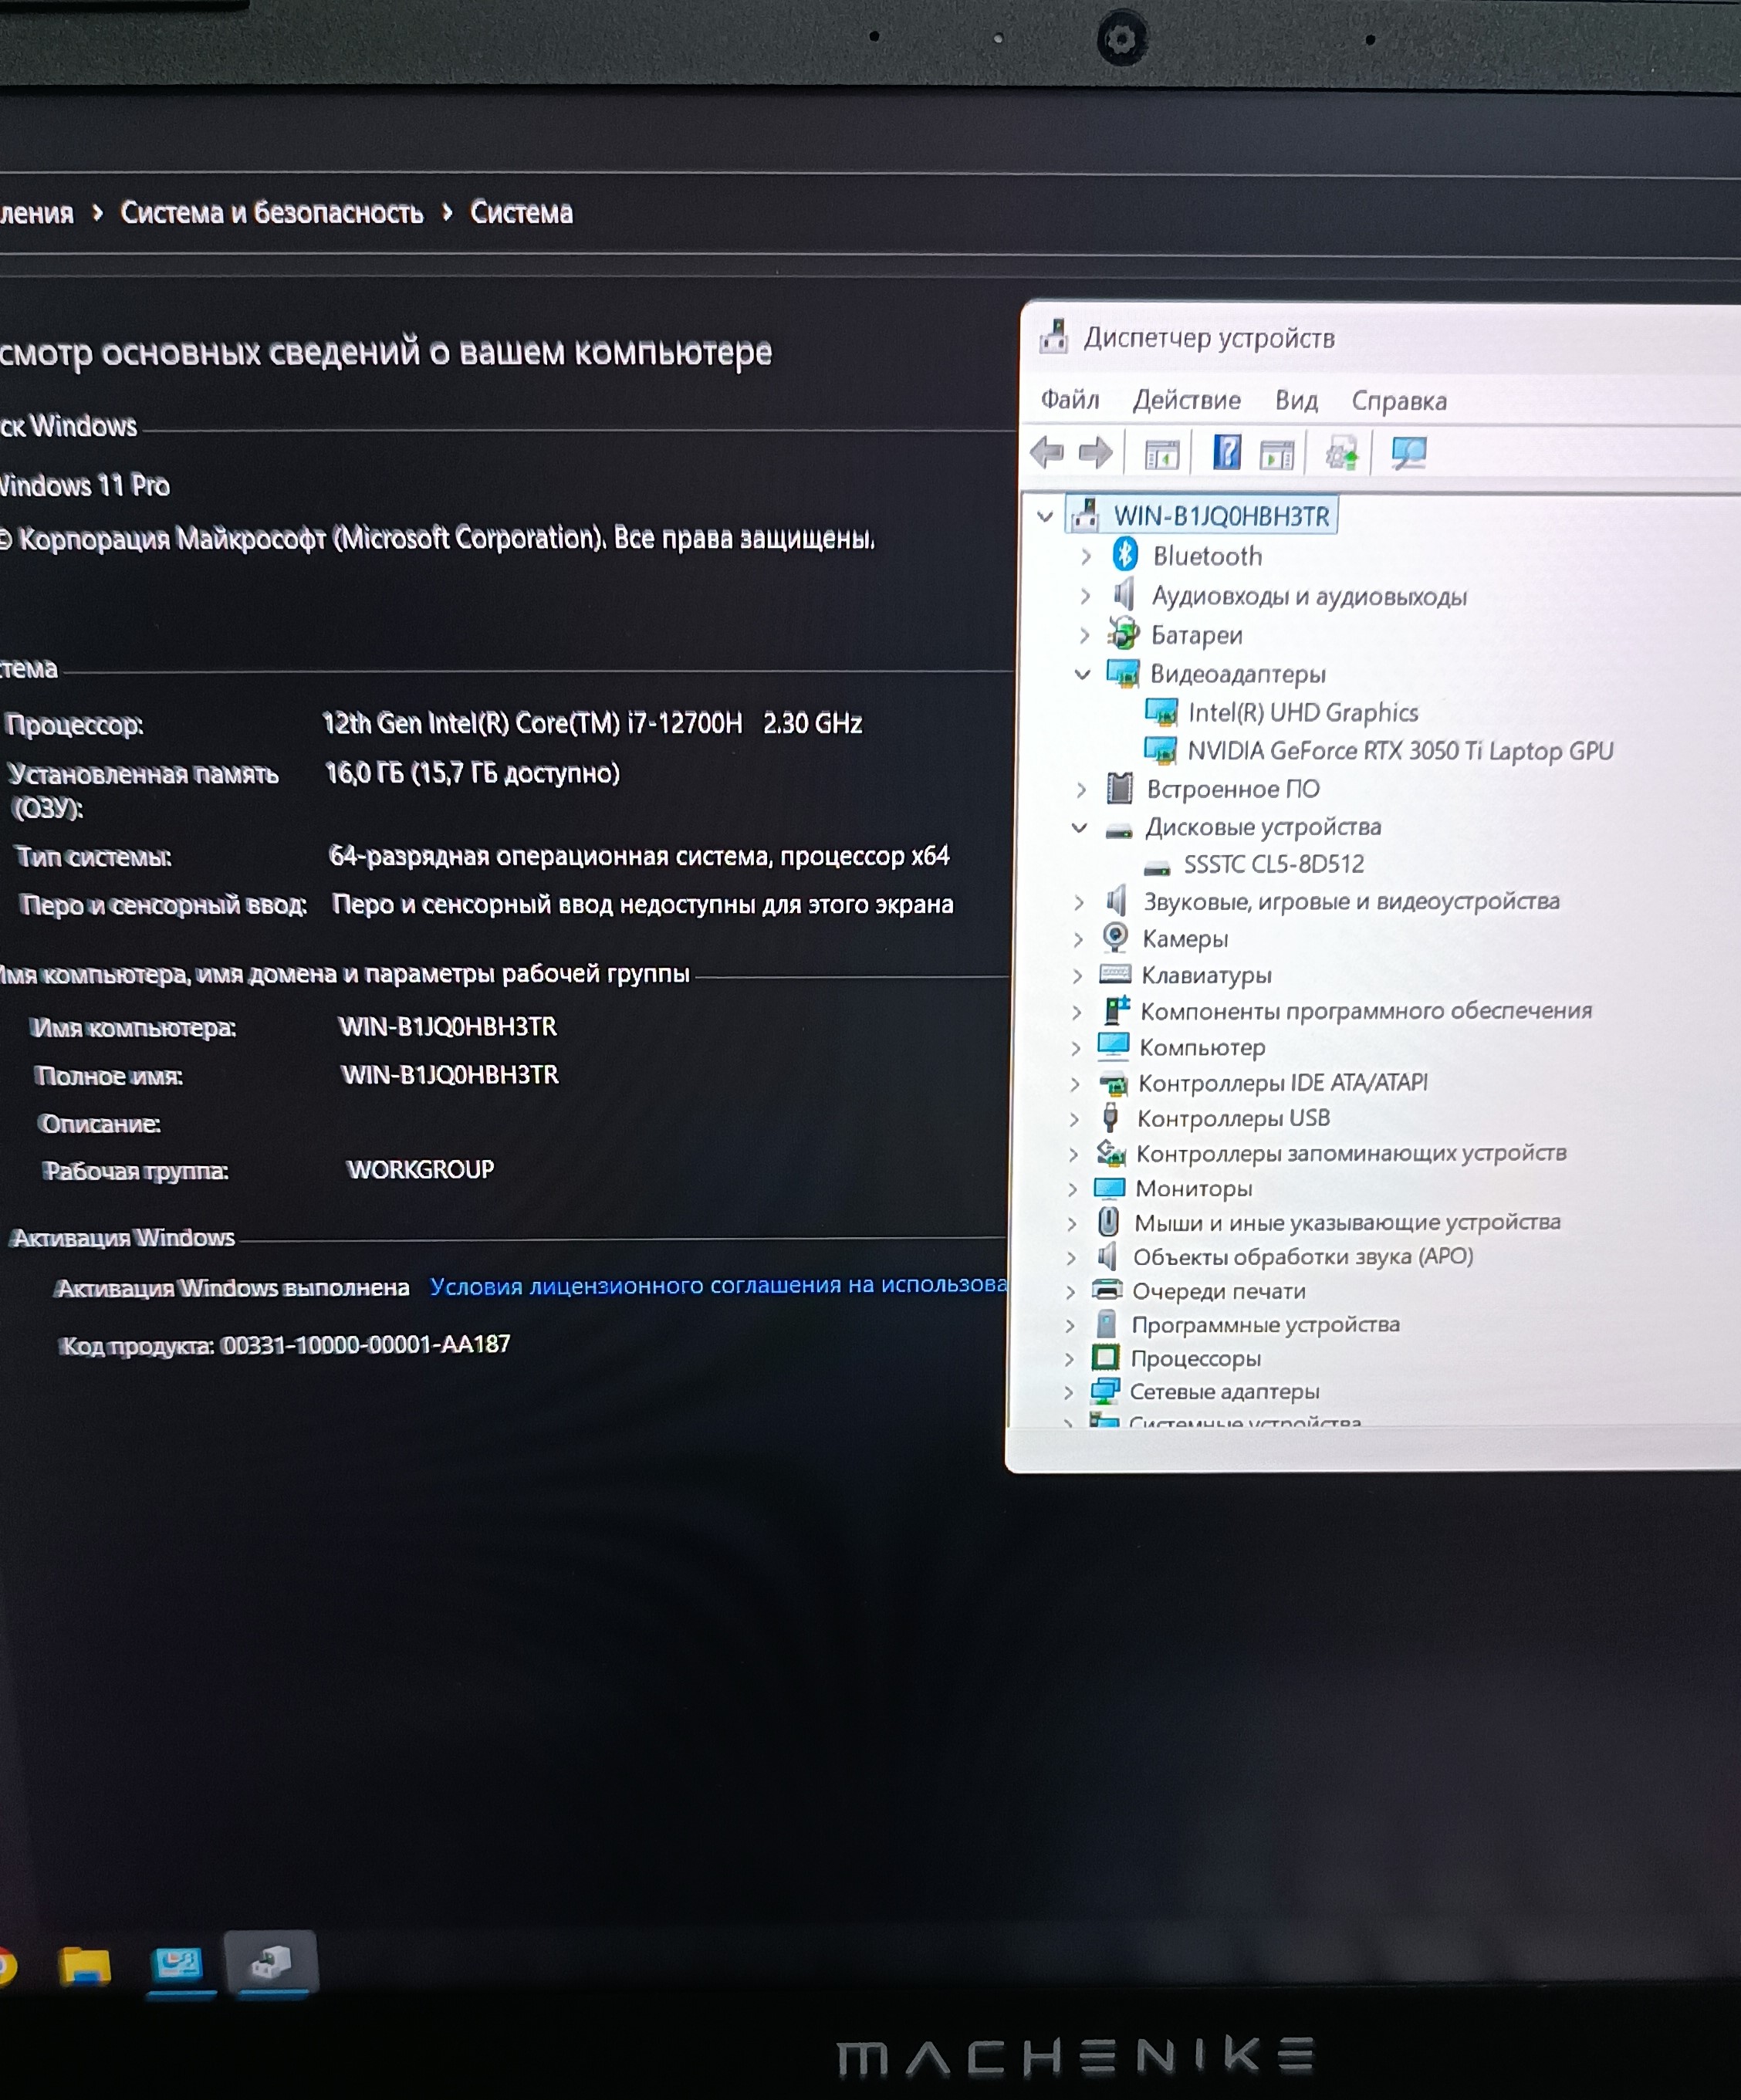Expand the Bluetooth category arrow
Image resolution: width=1741 pixels, height=2100 pixels.
pyautogui.click(x=1086, y=556)
